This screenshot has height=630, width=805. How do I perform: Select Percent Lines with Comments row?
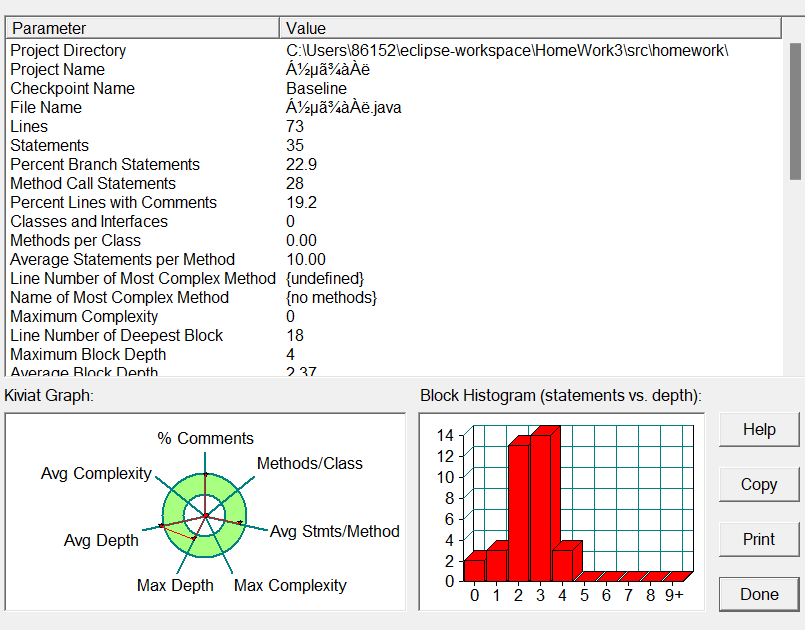(x=113, y=202)
